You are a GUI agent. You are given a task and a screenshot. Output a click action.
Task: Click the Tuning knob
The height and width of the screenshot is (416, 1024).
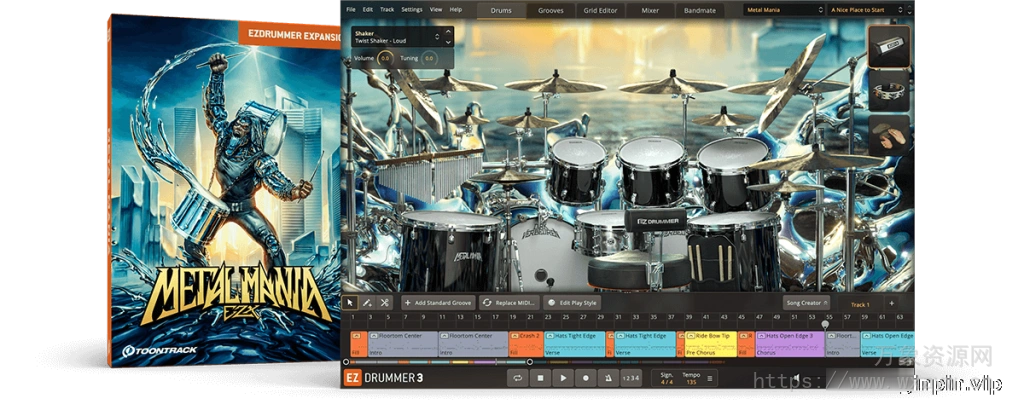(x=429, y=58)
